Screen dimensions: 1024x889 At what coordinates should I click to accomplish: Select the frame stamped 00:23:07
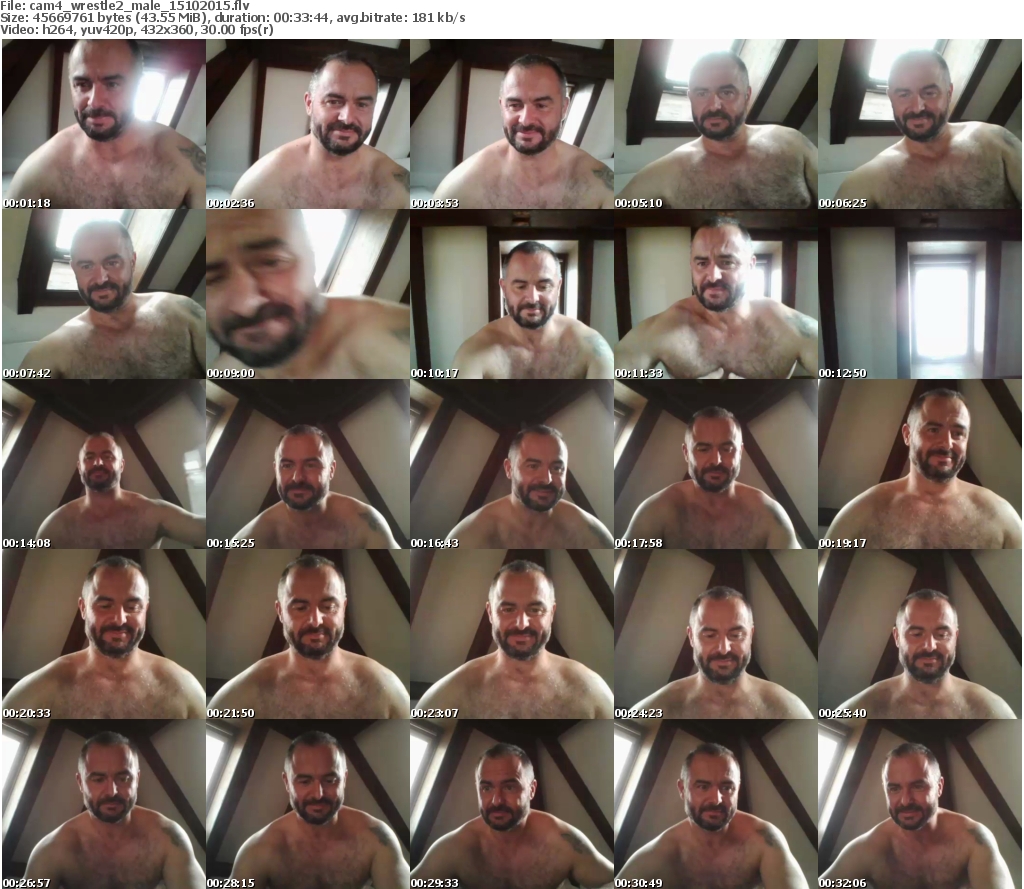511,634
